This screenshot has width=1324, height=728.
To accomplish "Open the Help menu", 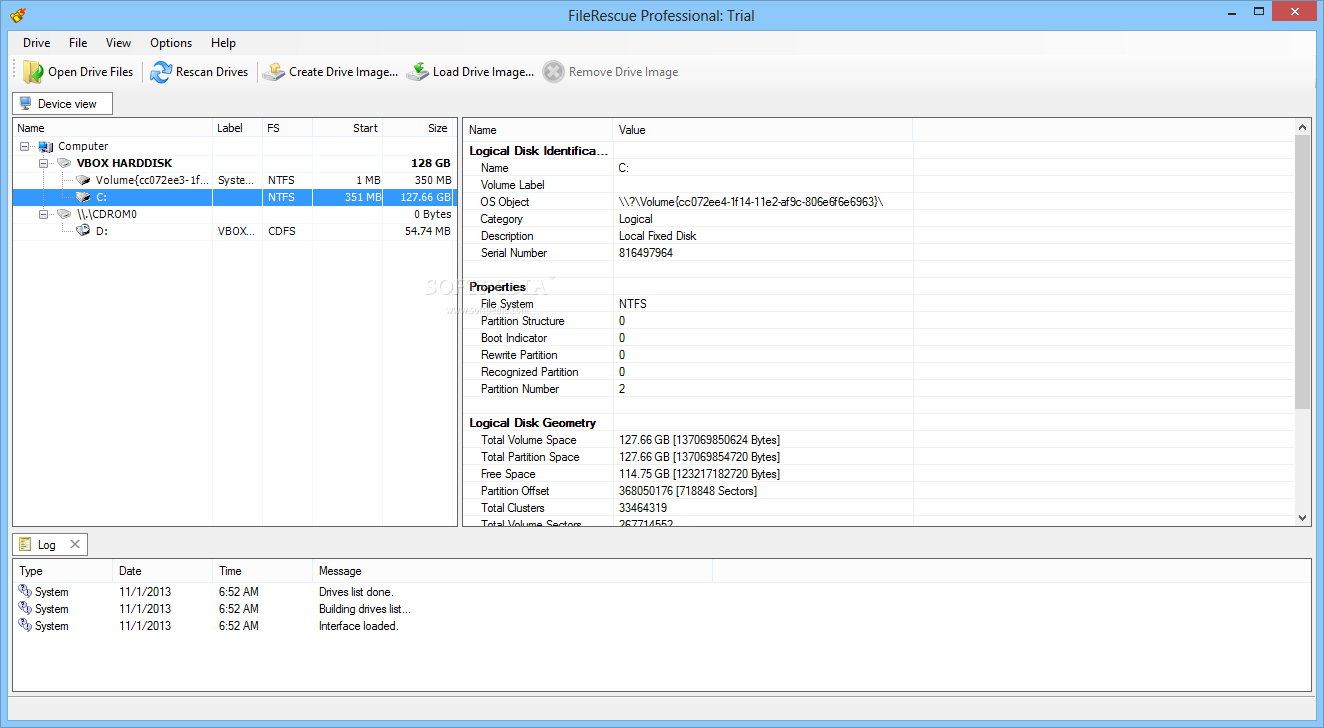I will 223,43.
